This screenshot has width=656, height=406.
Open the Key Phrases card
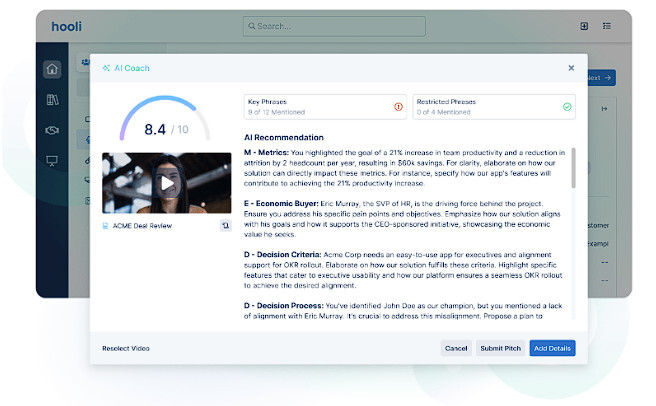point(325,107)
